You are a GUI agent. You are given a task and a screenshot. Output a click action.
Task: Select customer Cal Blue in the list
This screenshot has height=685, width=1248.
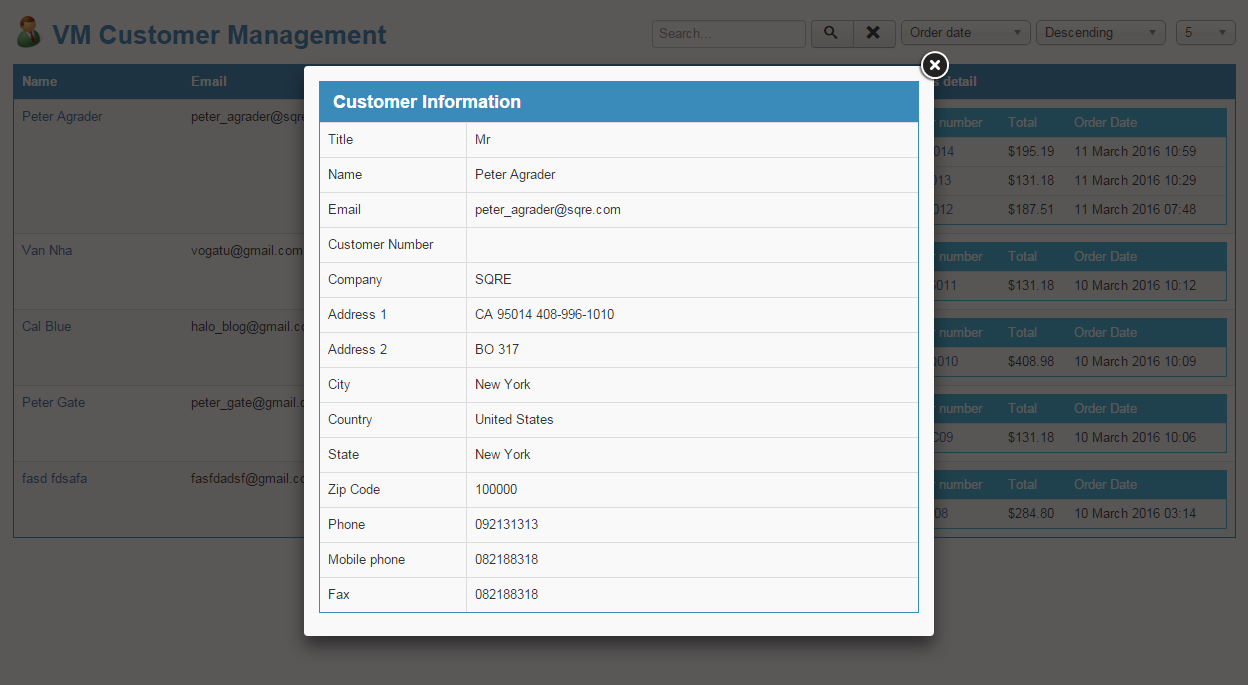[x=46, y=326]
